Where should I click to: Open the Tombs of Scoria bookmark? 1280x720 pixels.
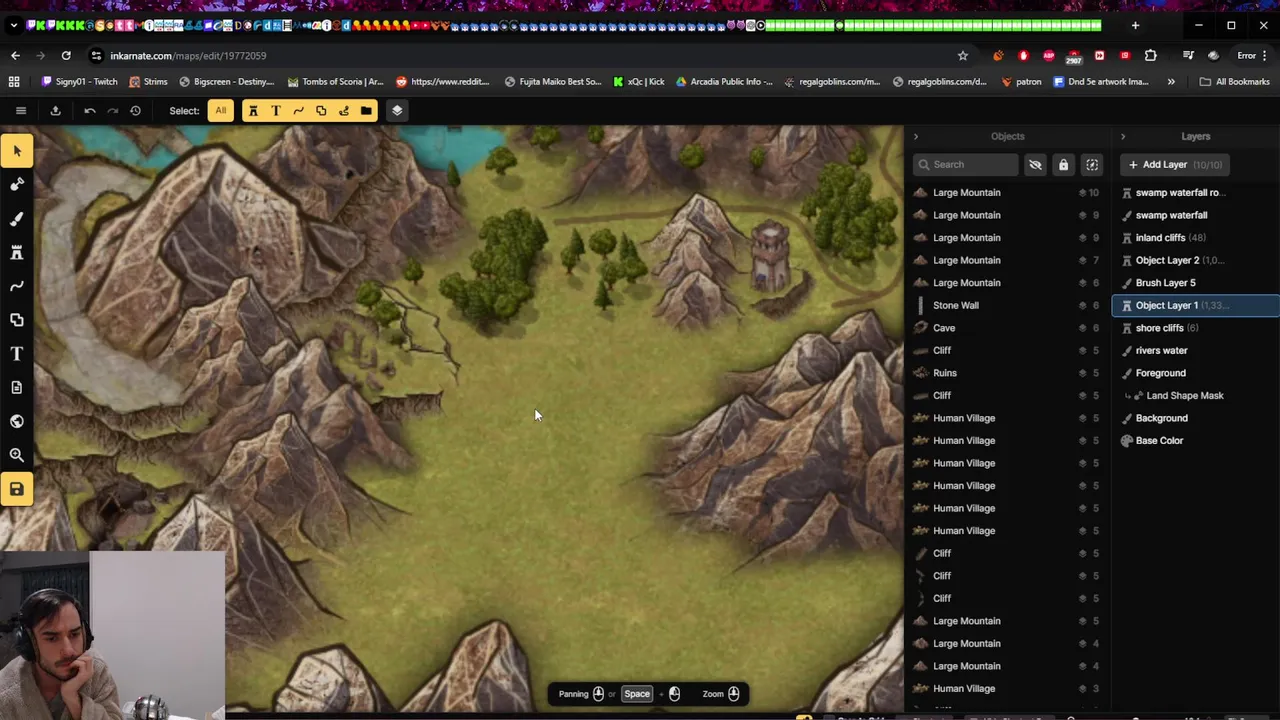(x=335, y=82)
